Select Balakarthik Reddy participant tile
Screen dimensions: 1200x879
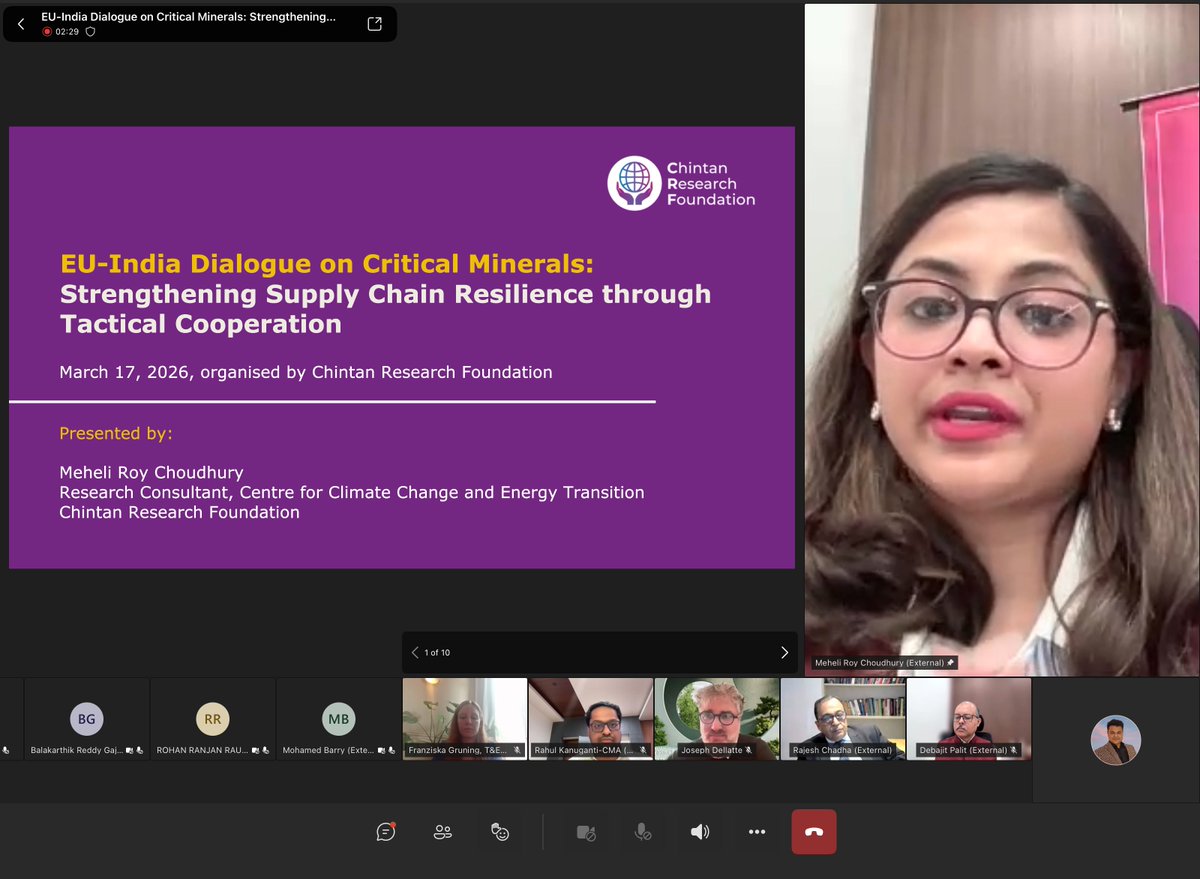pos(87,719)
